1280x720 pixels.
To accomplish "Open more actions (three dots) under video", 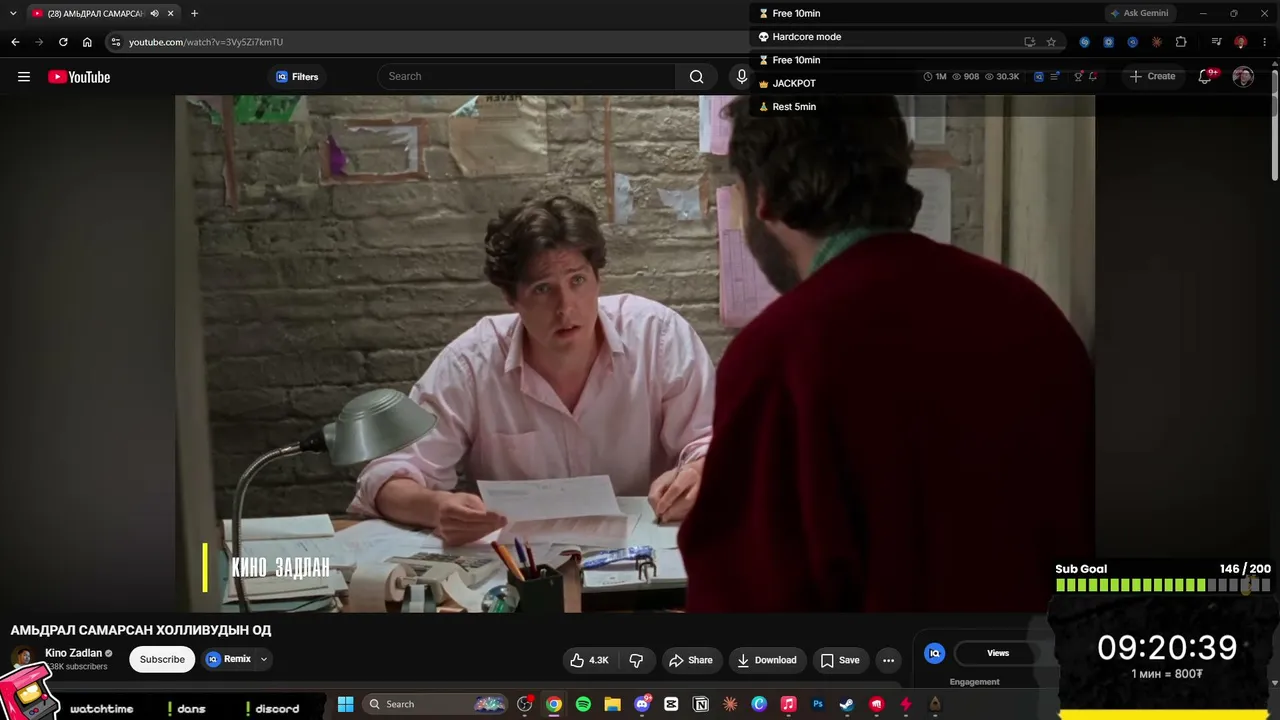I will click(888, 660).
